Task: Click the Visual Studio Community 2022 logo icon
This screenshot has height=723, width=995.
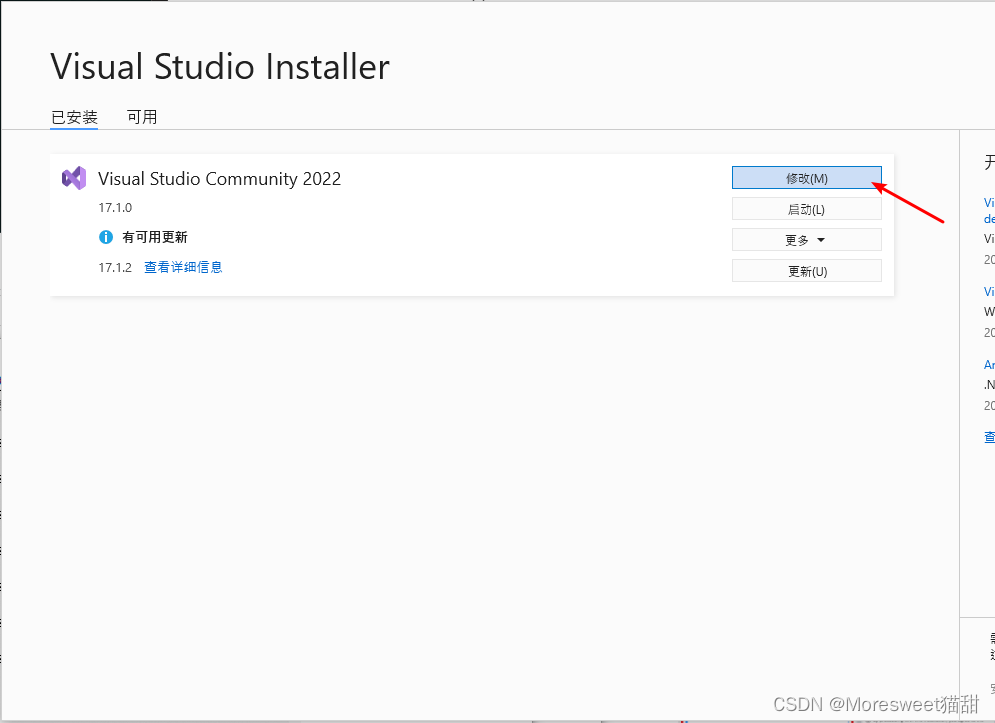Action: [x=74, y=178]
